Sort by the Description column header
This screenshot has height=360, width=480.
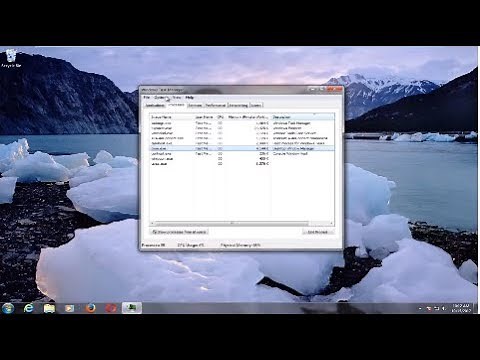(302, 117)
